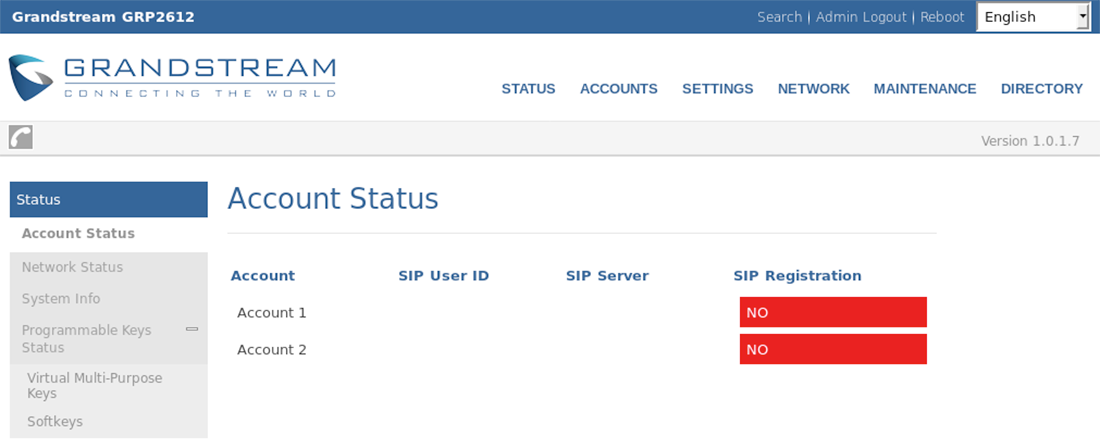This screenshot has width=1100, height=448.
Task: Click Account 1 NO registration status
Action: (833, 312)
